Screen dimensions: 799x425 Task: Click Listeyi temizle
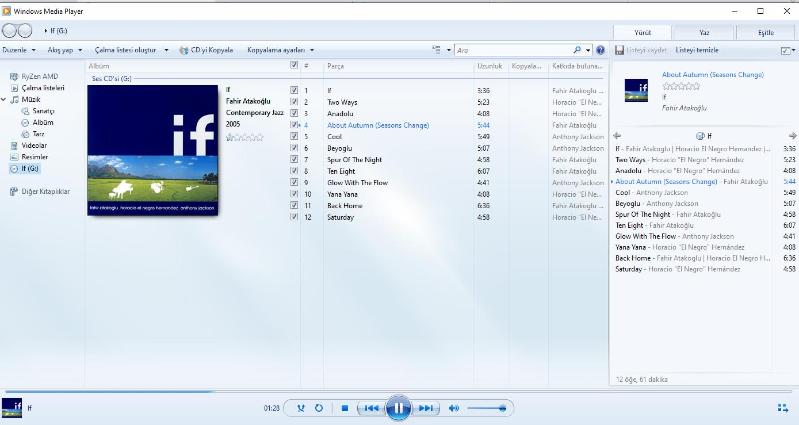click(697, 50)
